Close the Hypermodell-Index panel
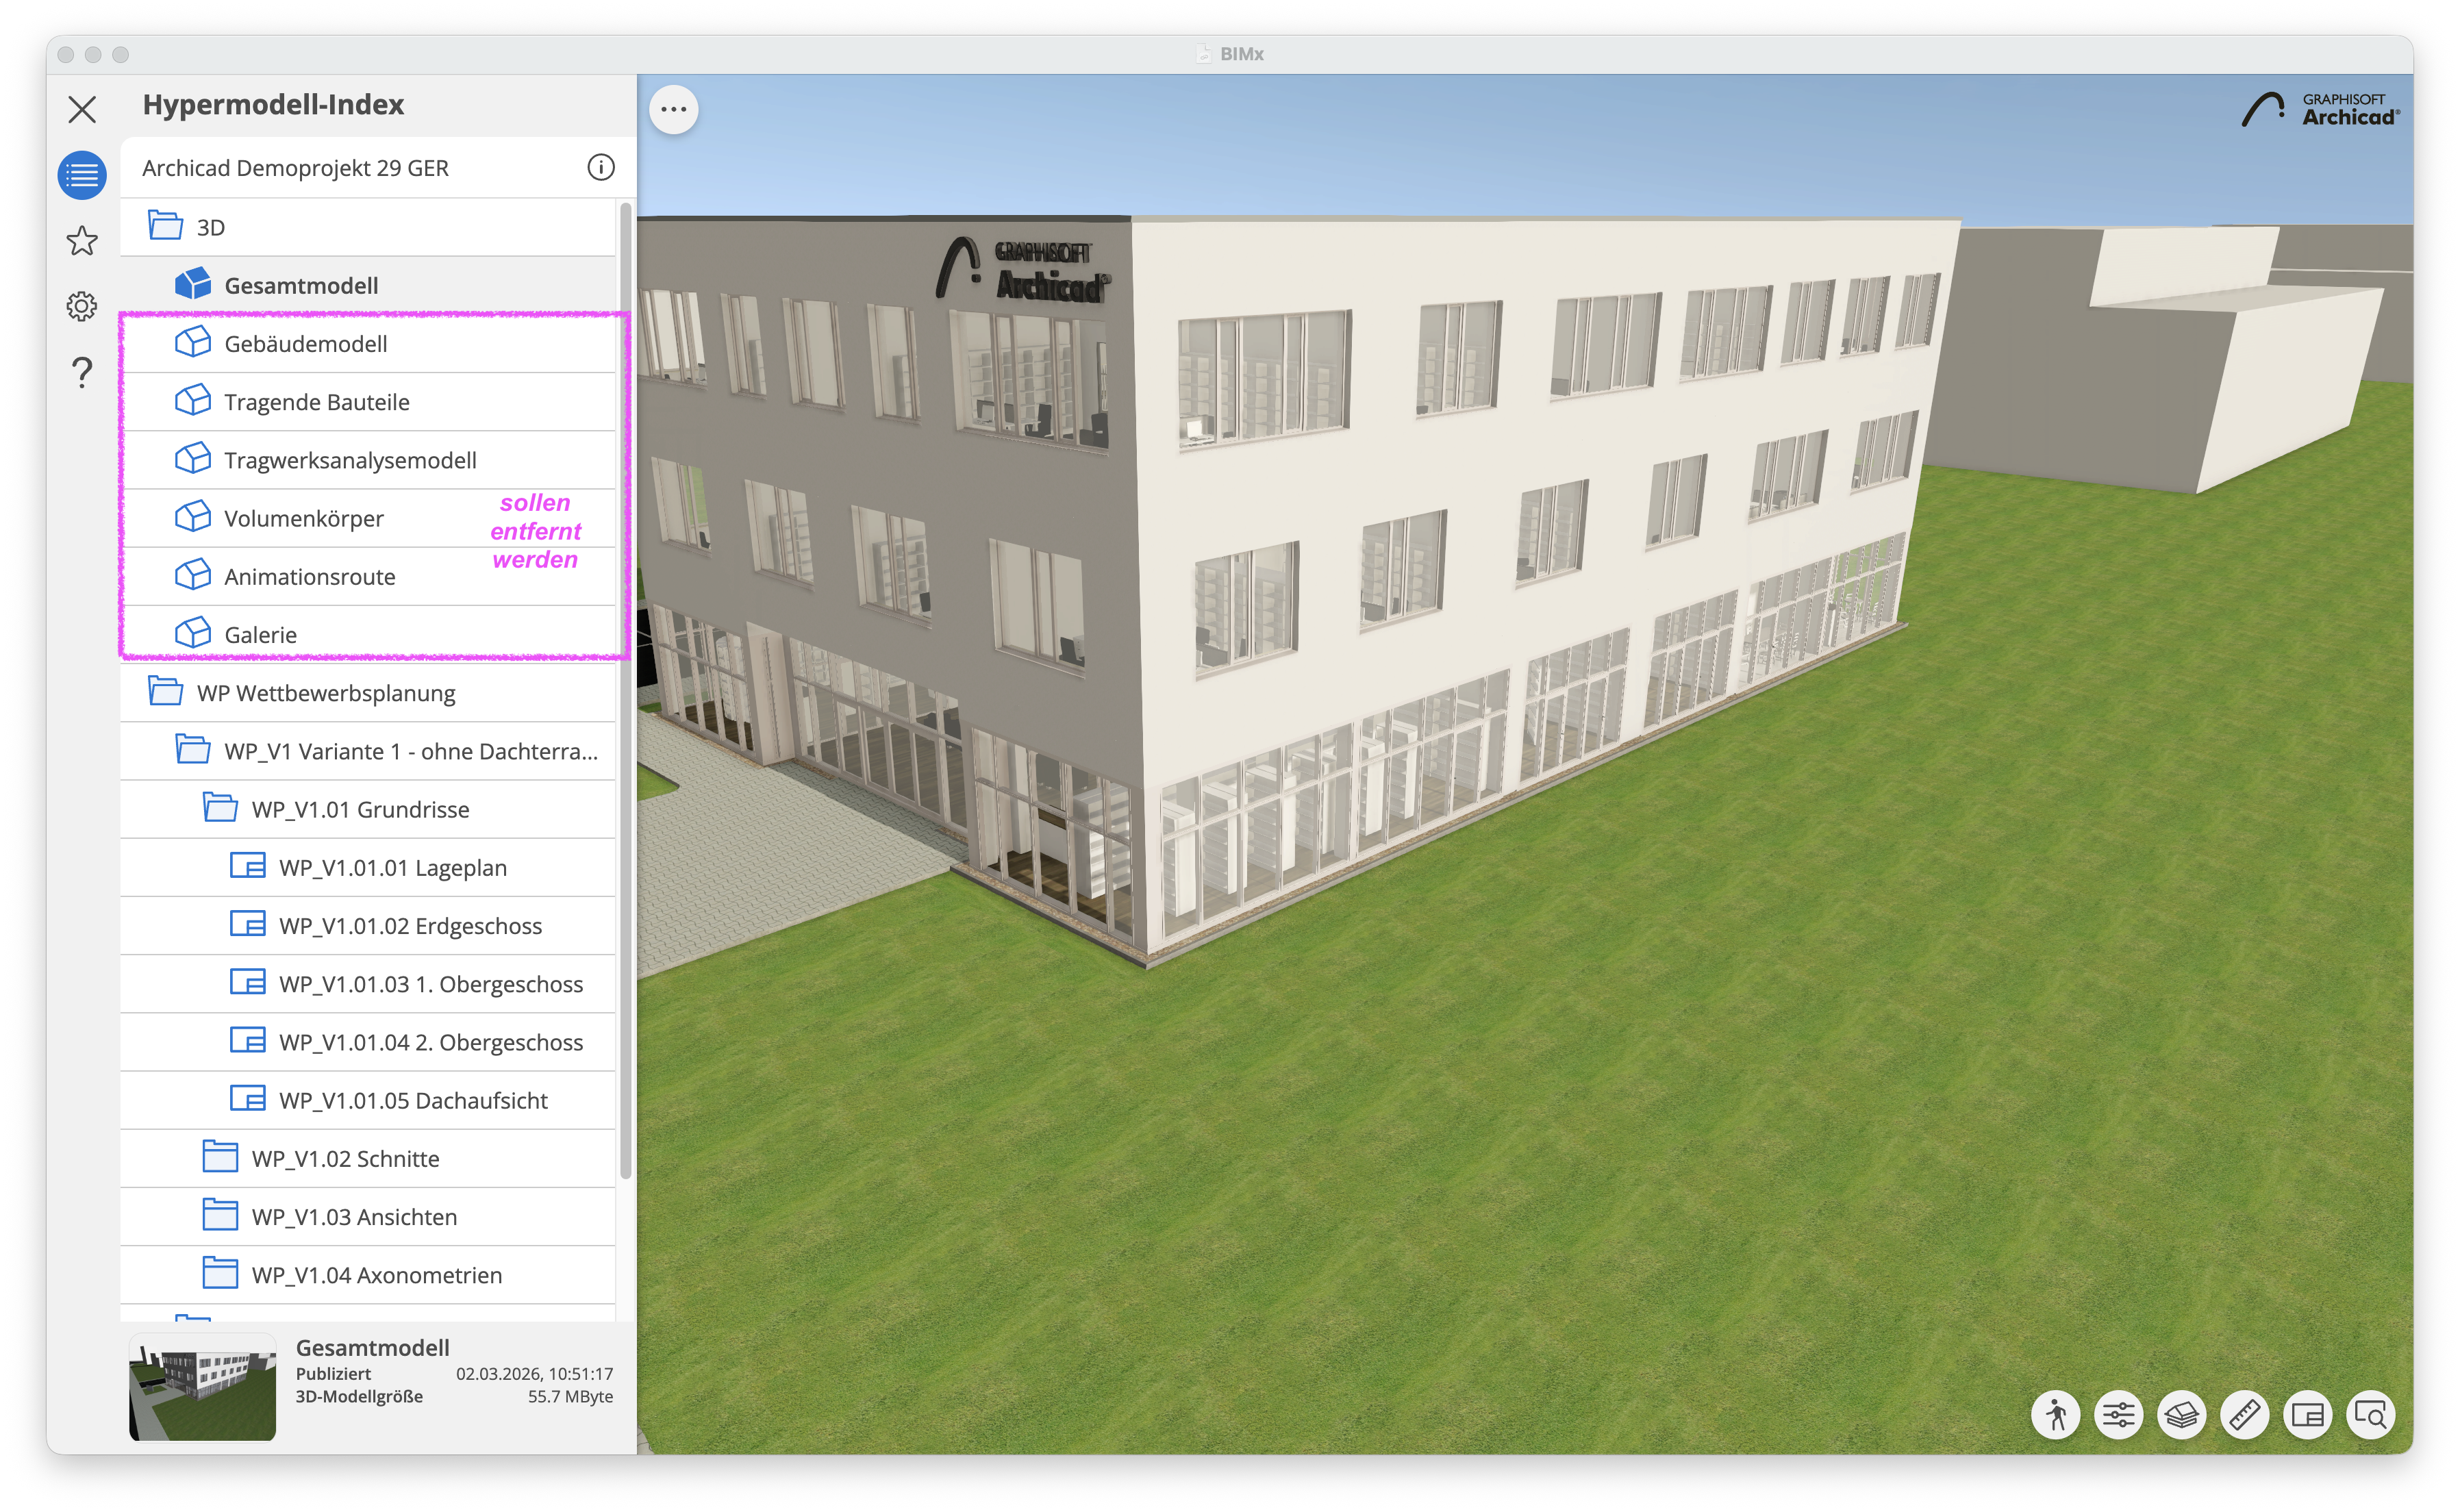The width and height of the screenshot is (2460, 1512). pos(82,108)
